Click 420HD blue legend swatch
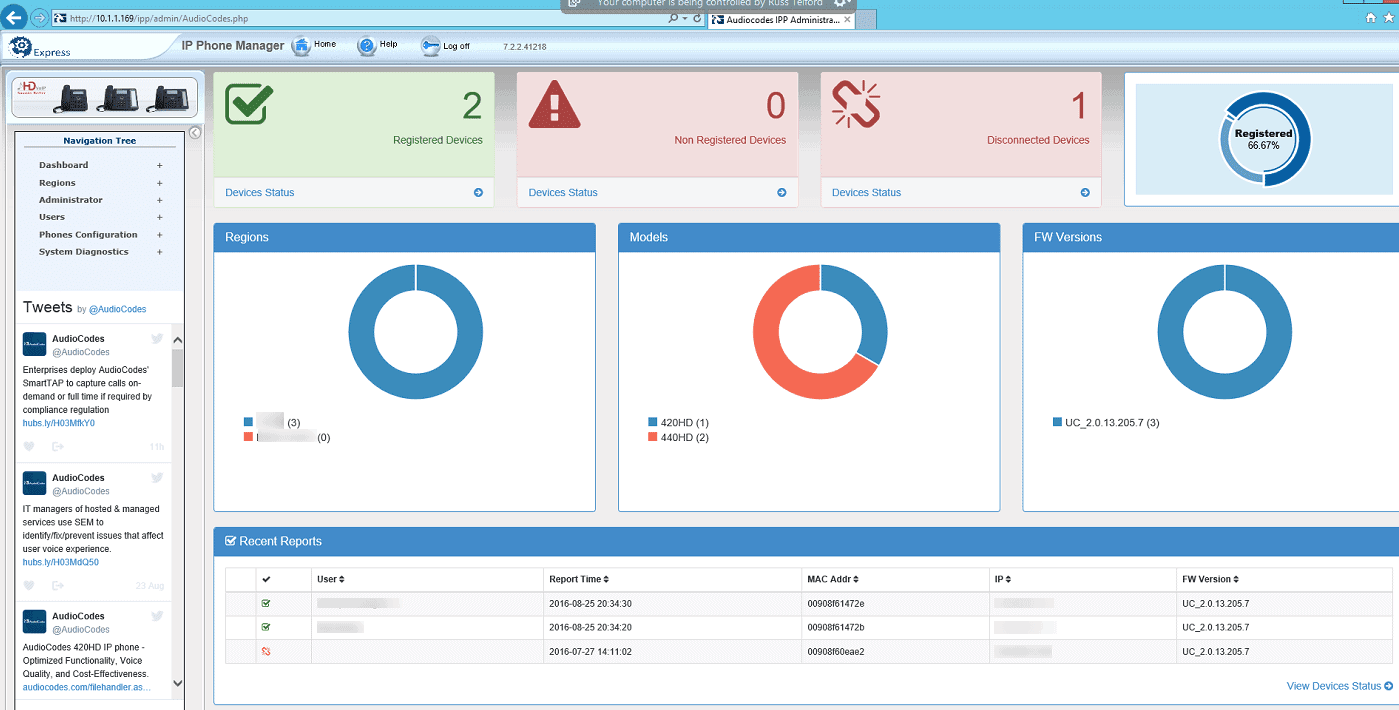The width and height of the screenshot is (1399, 710). pos(653,423)
